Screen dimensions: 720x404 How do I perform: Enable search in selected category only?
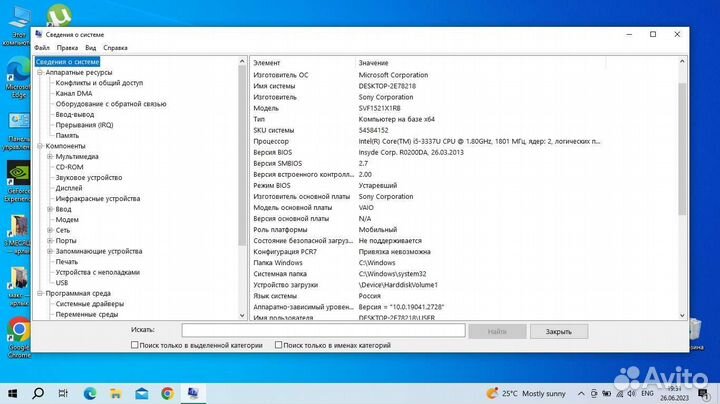coord(135,345)
